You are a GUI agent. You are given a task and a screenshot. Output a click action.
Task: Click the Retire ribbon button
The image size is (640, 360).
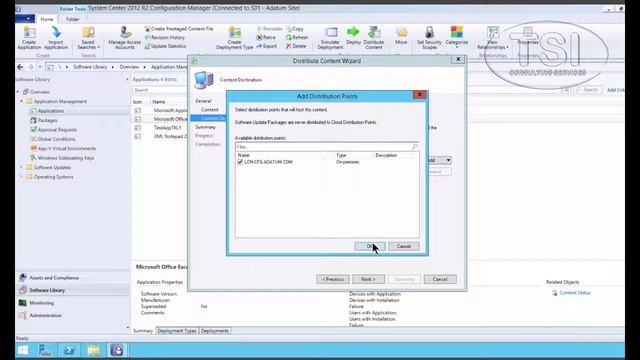pos(266,38)
